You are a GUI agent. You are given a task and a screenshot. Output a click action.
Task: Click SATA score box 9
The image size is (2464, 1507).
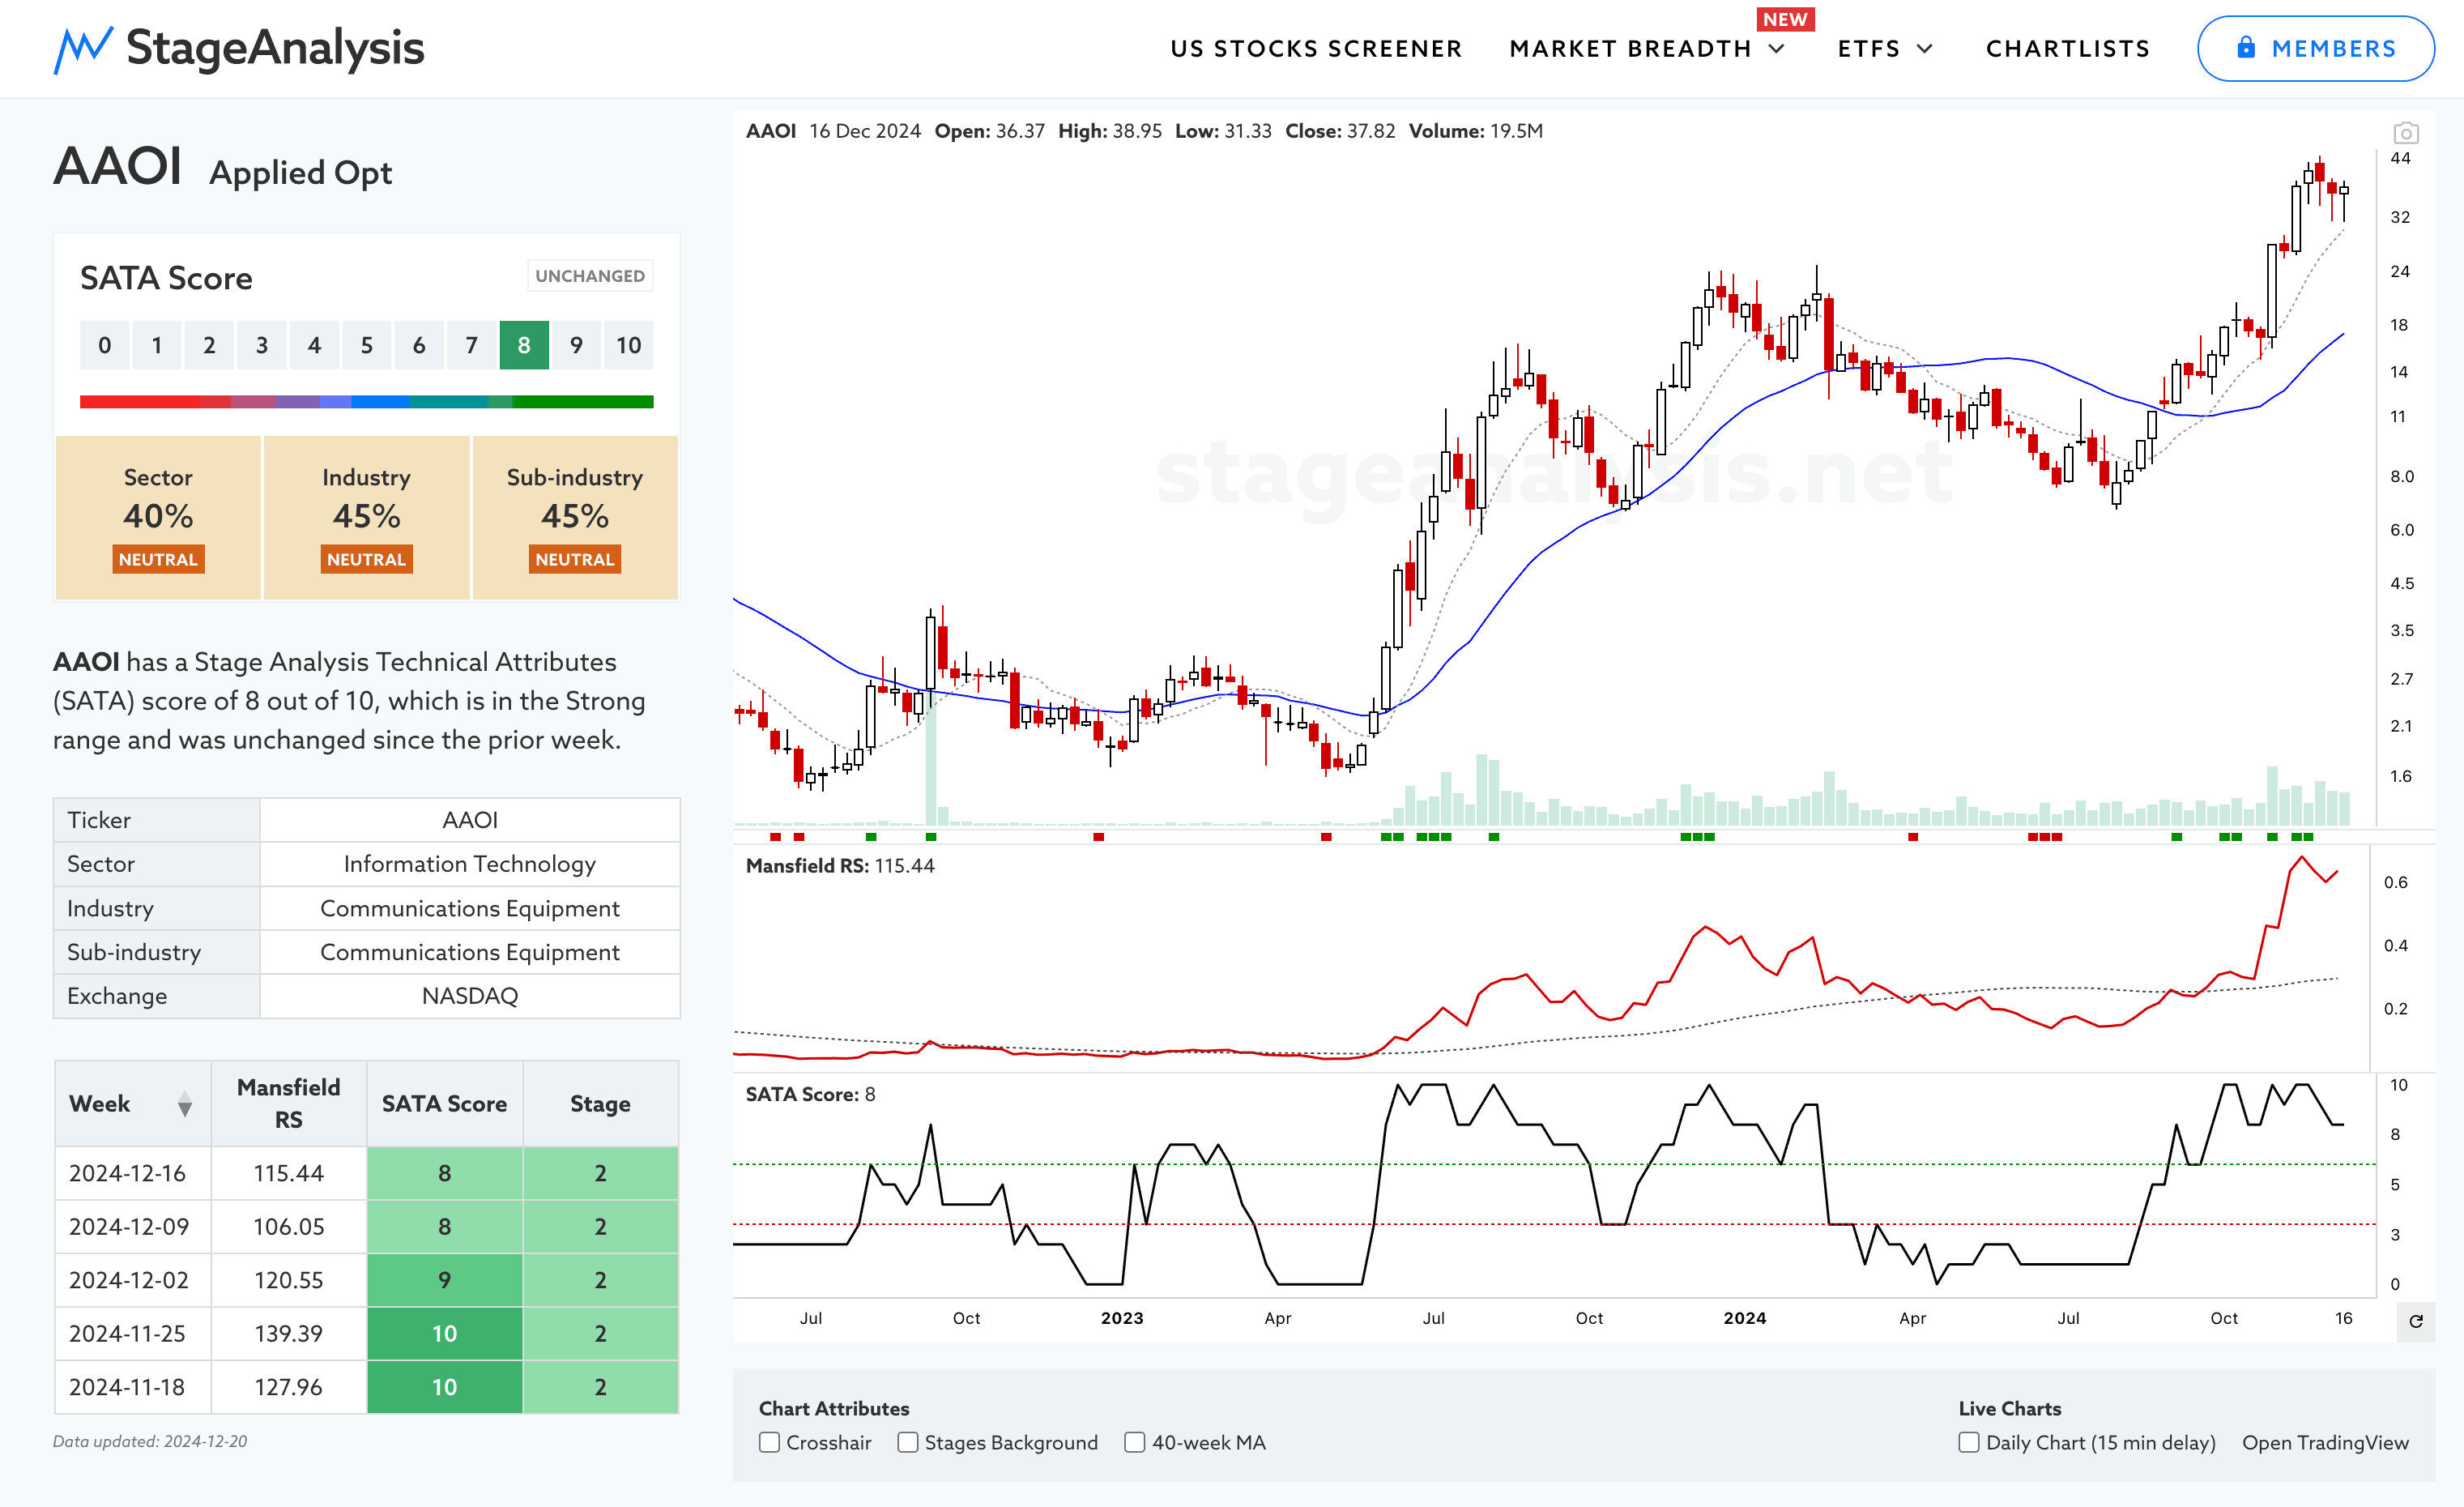click(576, 345)
